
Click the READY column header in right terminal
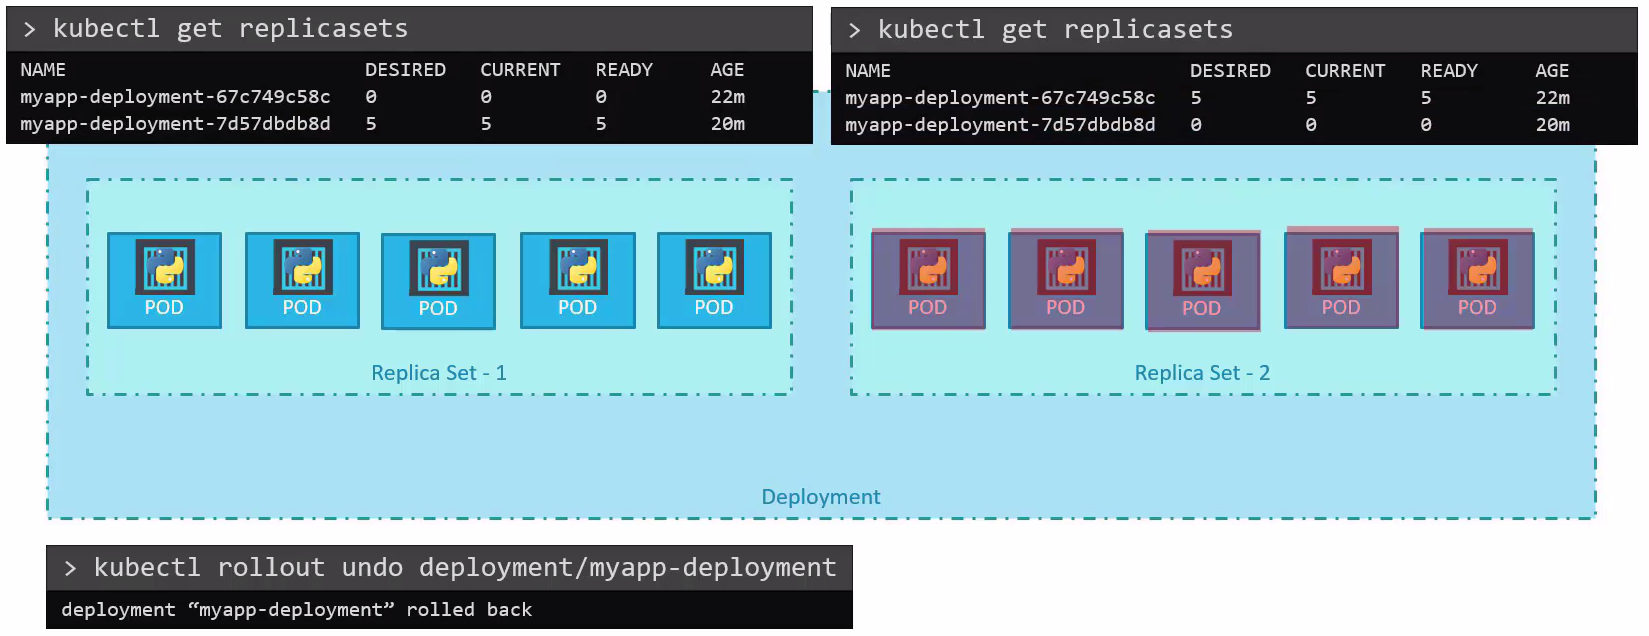1449,71
